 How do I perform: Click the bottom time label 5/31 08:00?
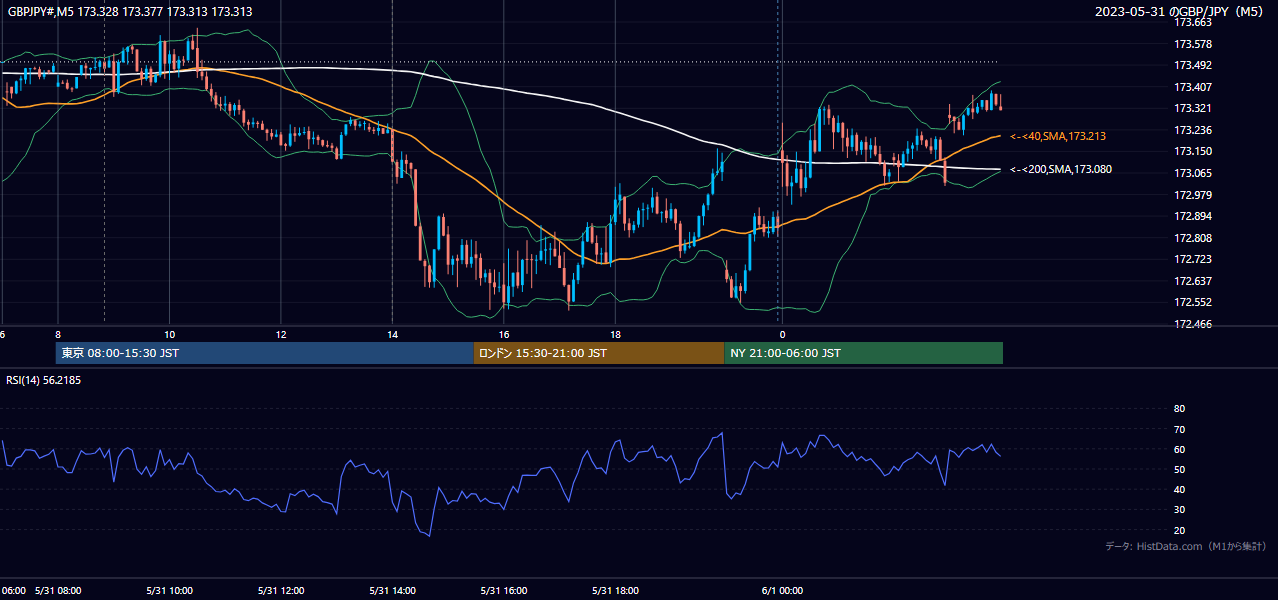[58, 591]
